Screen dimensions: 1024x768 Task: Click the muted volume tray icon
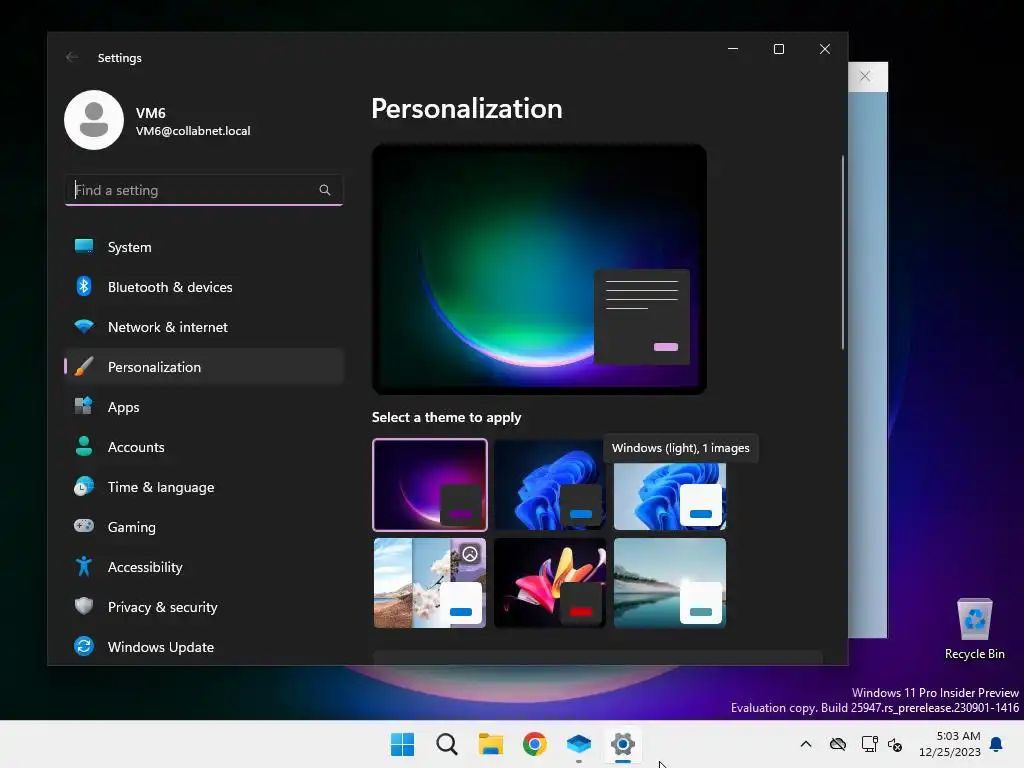[x=895, y=744]
